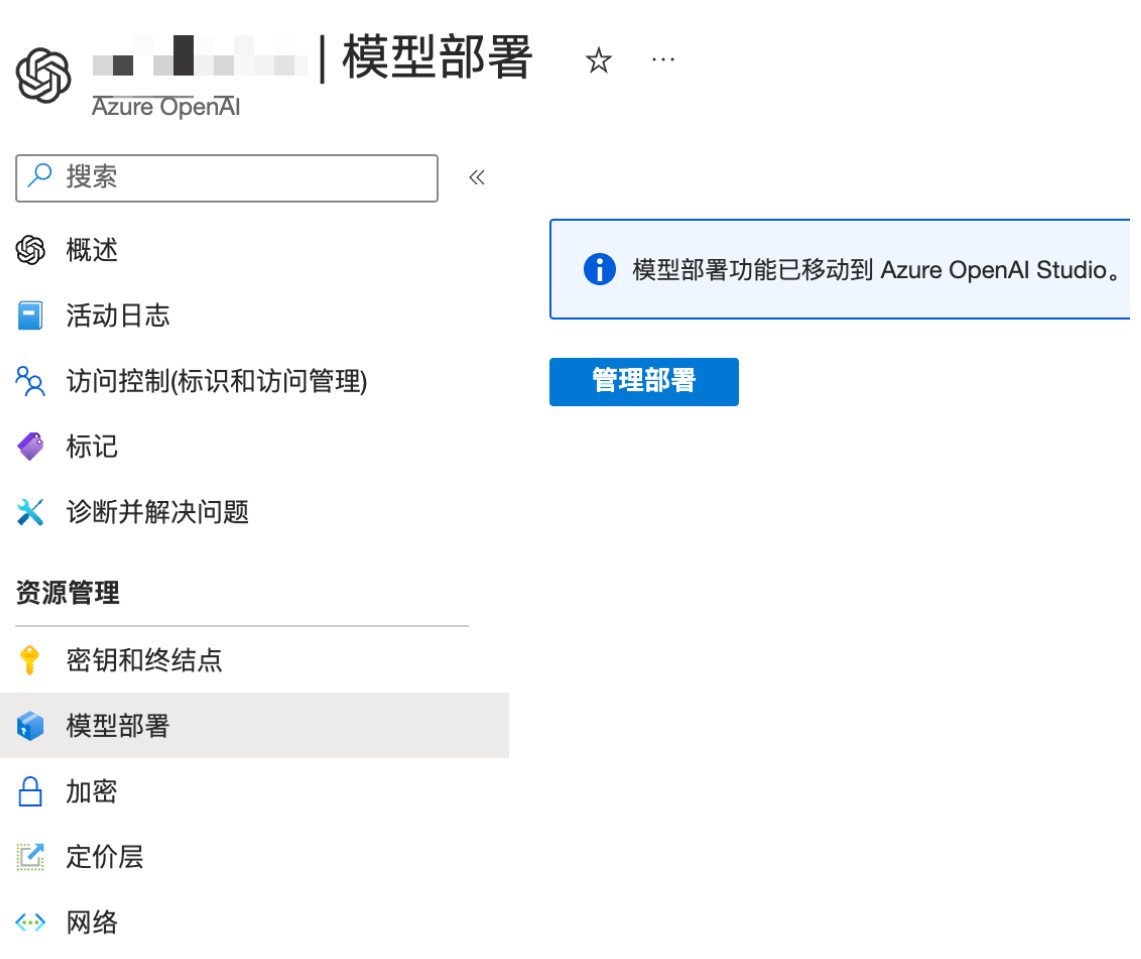The height and width of the screenshot is (959, 1141).
Task: Toggle the favorite star next to 模型部署
Action: pos(597,60)
